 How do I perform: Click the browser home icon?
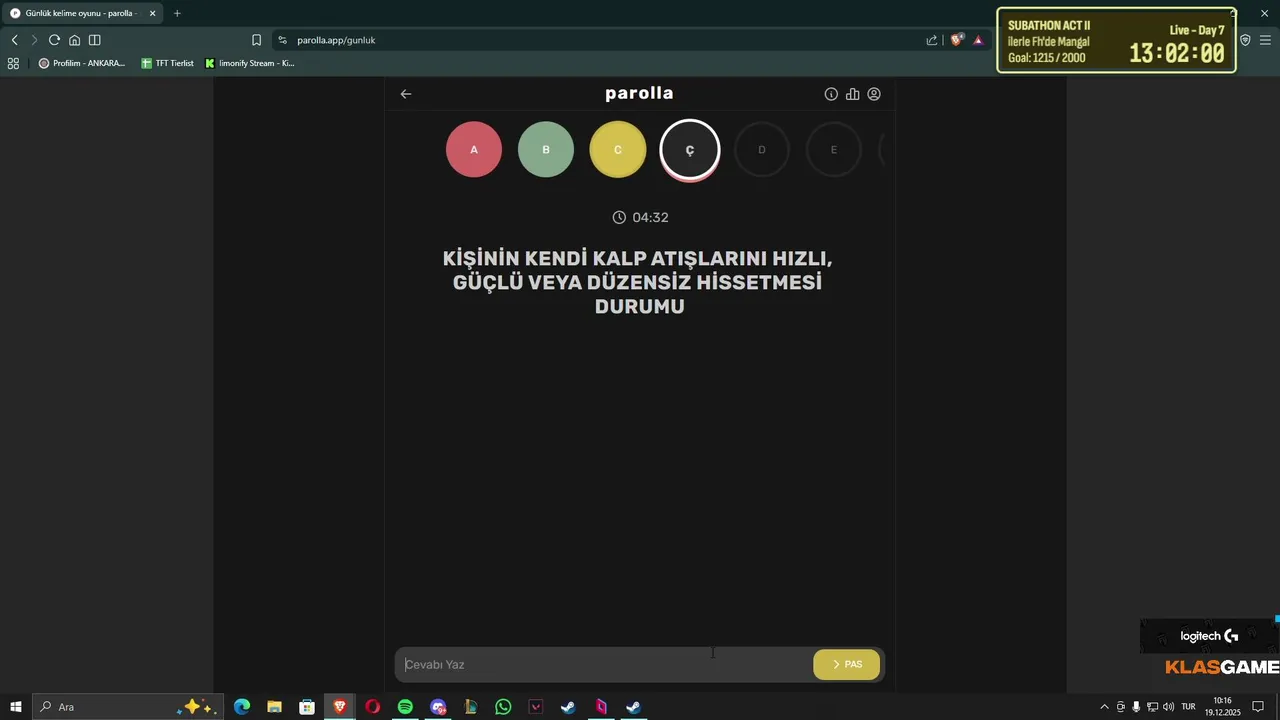point(74,40)
